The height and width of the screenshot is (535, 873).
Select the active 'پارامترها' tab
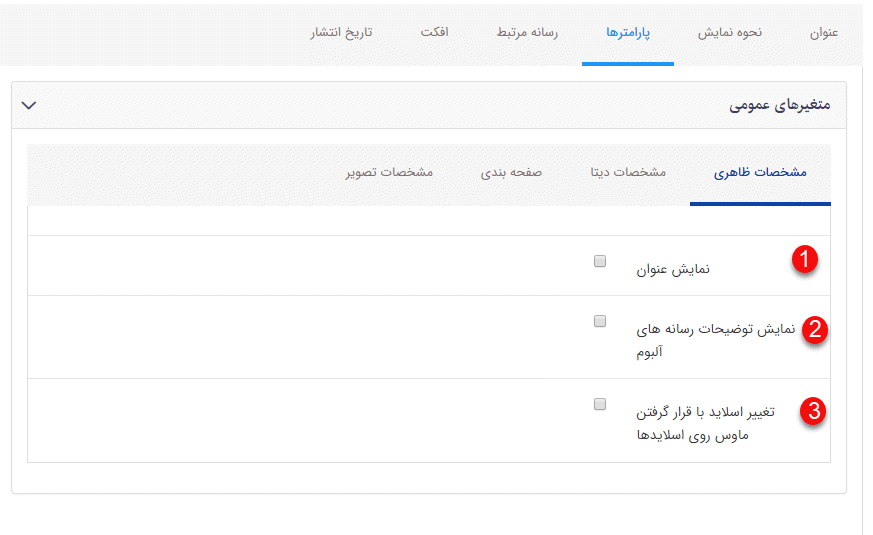(628, 32)
